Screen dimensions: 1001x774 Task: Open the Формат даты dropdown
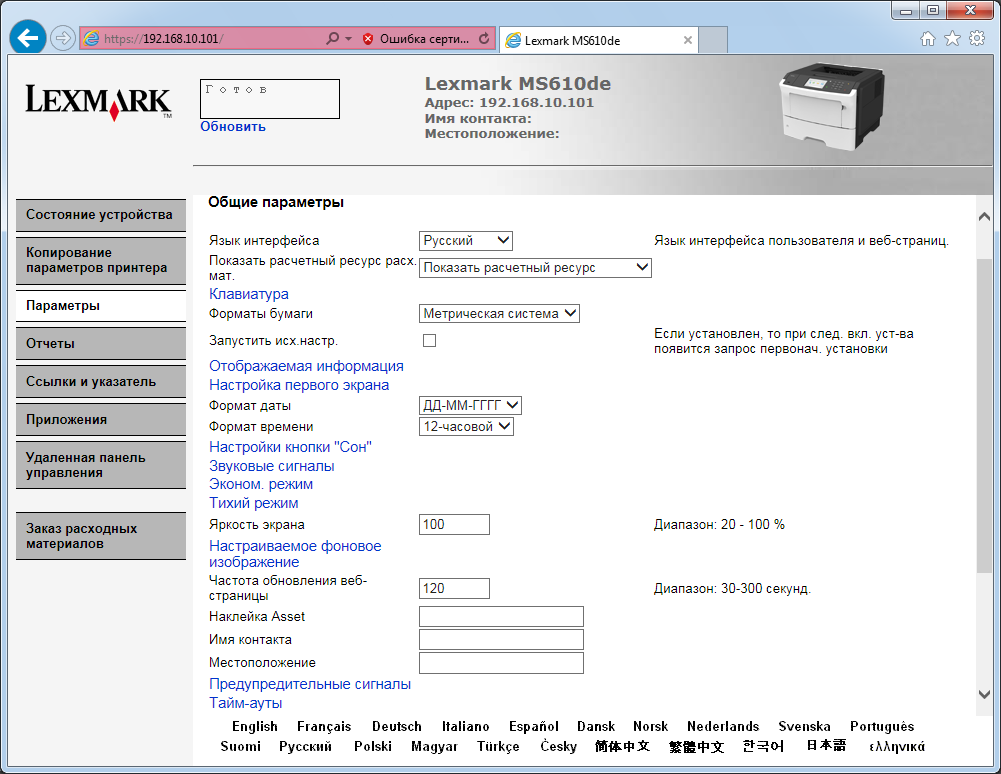point(470,406)
